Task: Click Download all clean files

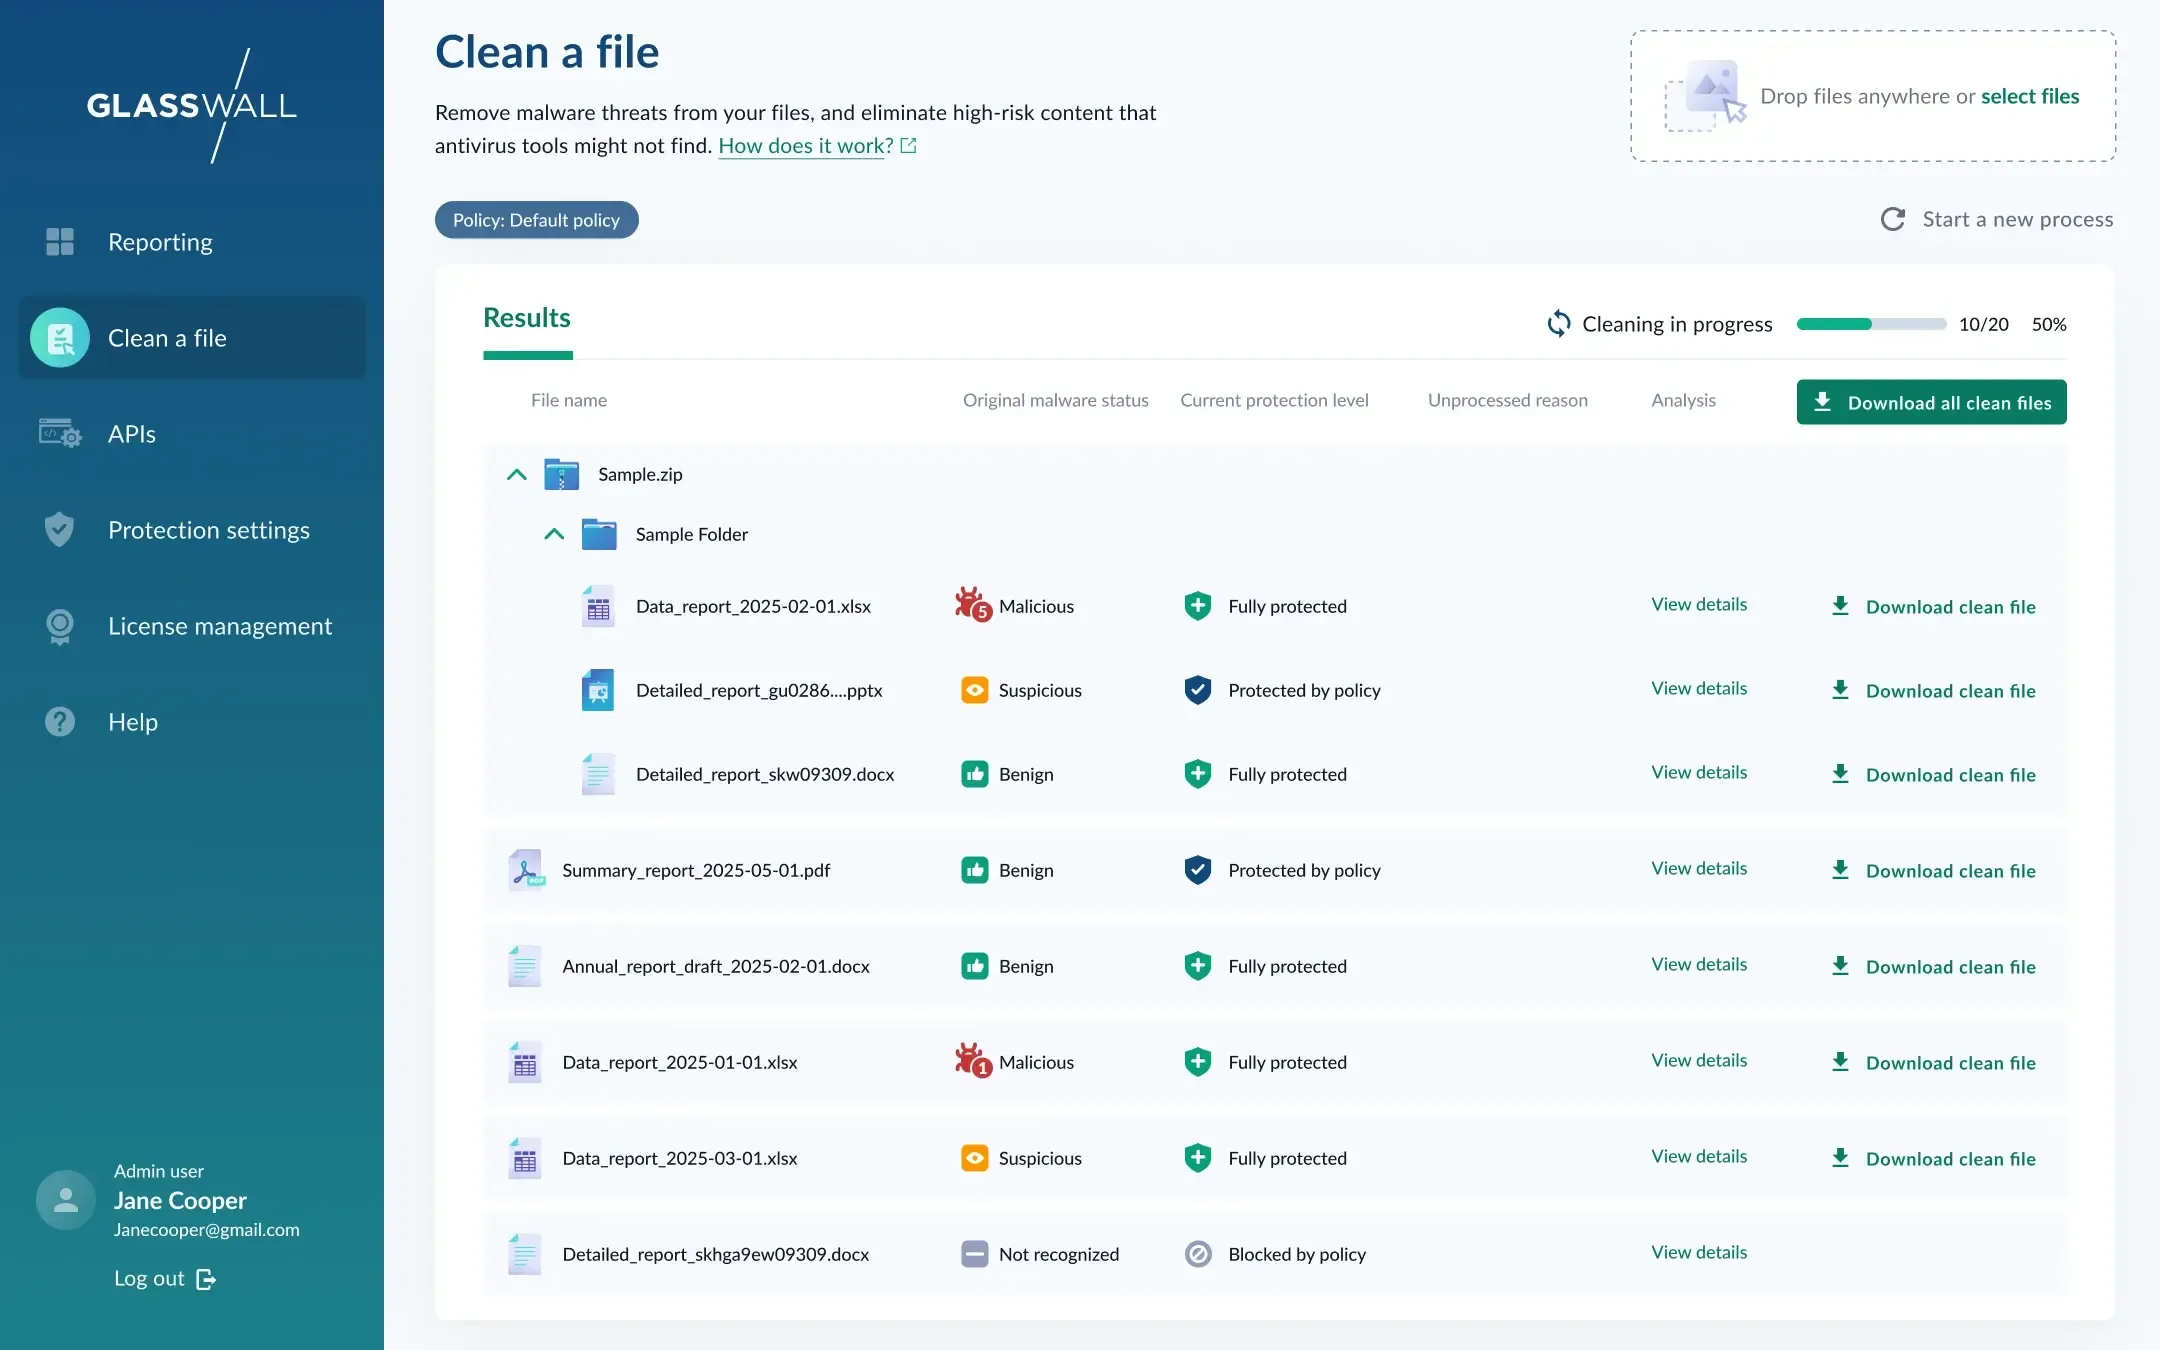Action: pos(1930,402)
